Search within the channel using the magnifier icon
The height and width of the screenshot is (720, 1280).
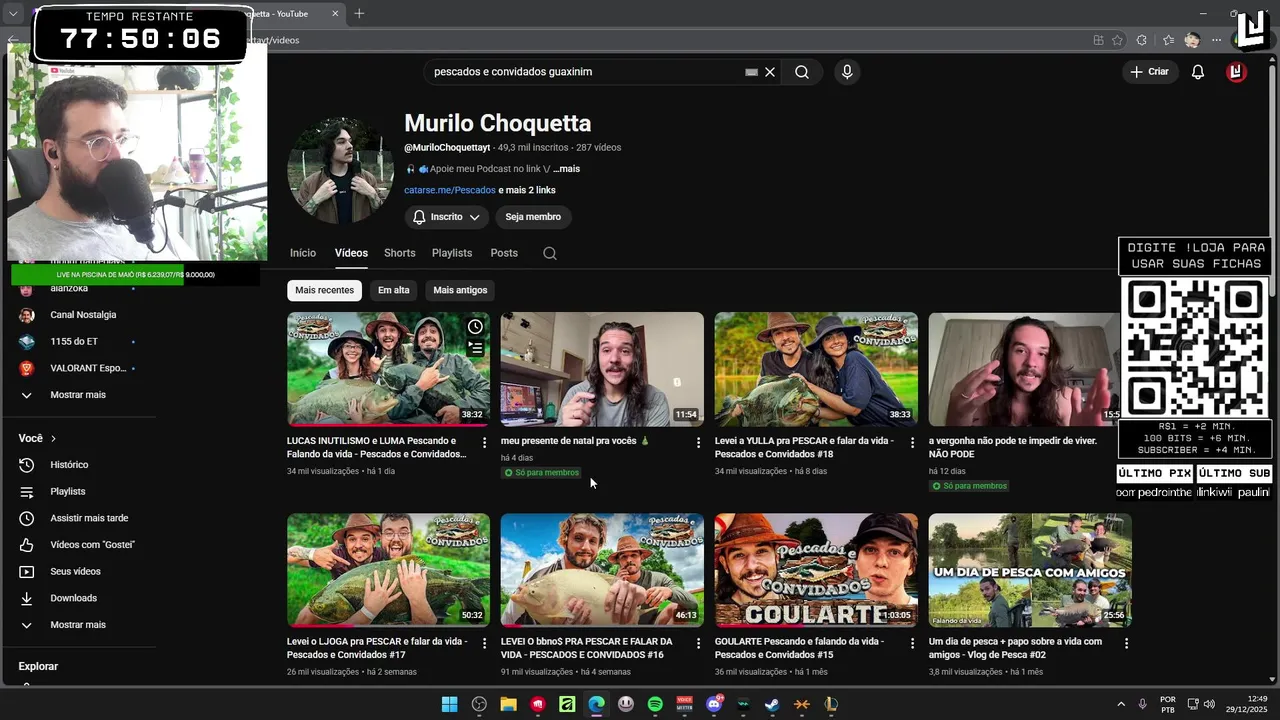point(550,253)
